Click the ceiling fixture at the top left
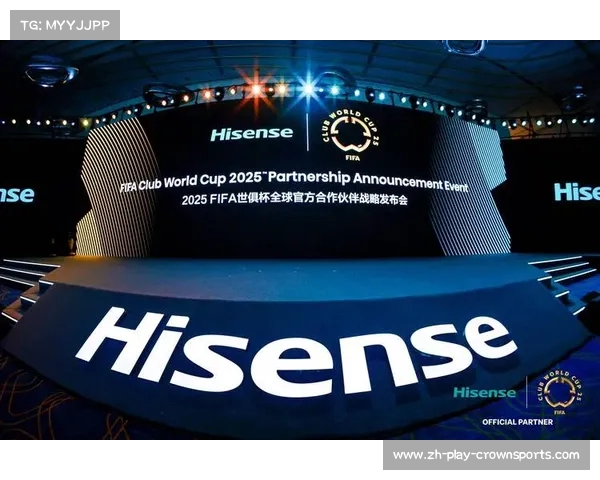This screenshot has width=600, height=480. (50, 72)
